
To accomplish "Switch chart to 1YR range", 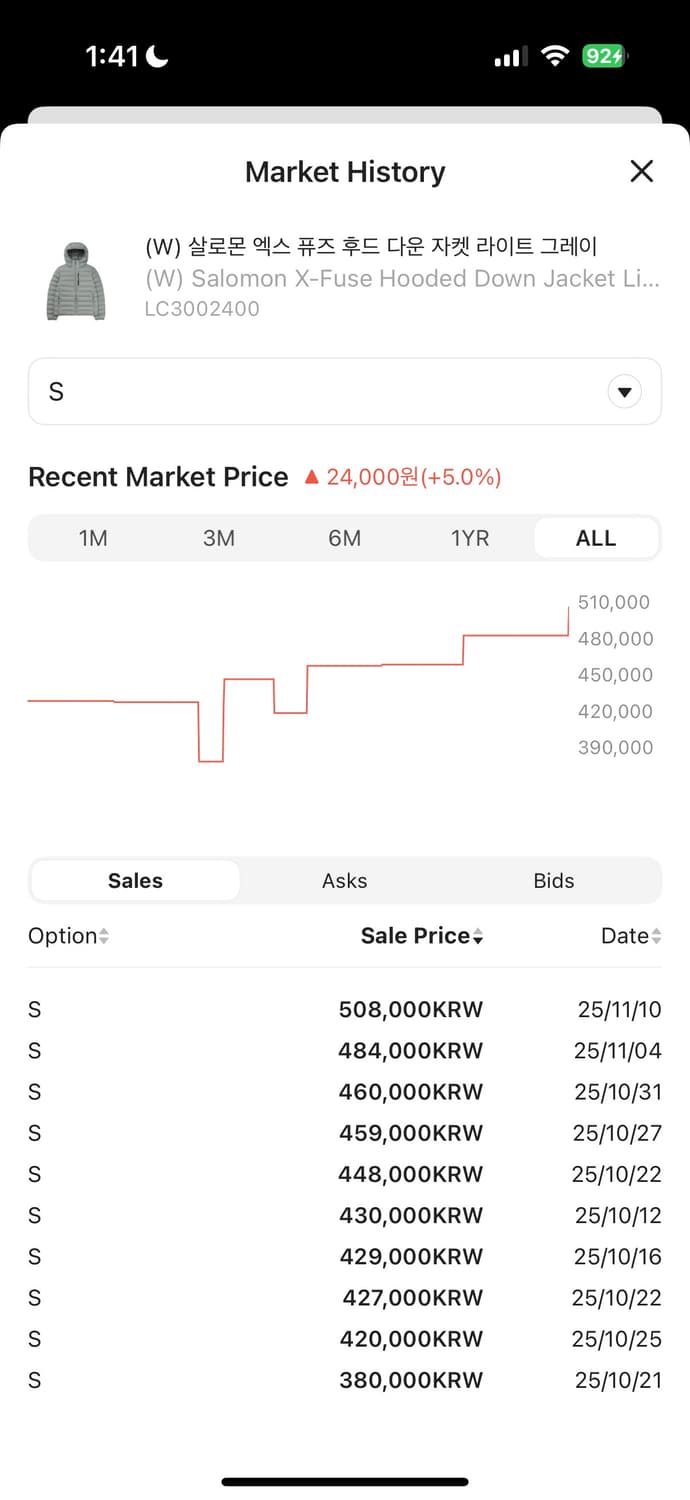I will point(470,538).
